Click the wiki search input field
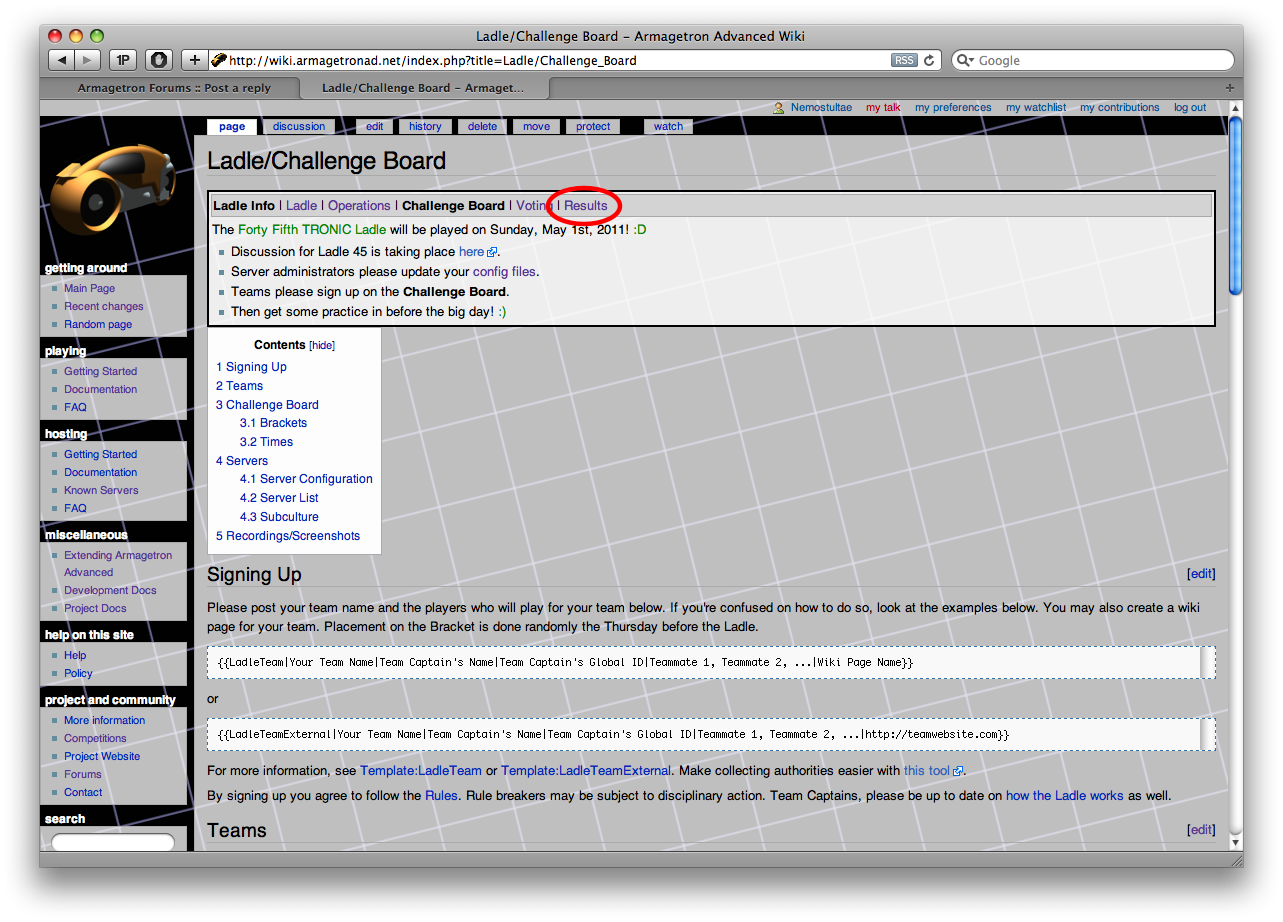 coord(113,841)
